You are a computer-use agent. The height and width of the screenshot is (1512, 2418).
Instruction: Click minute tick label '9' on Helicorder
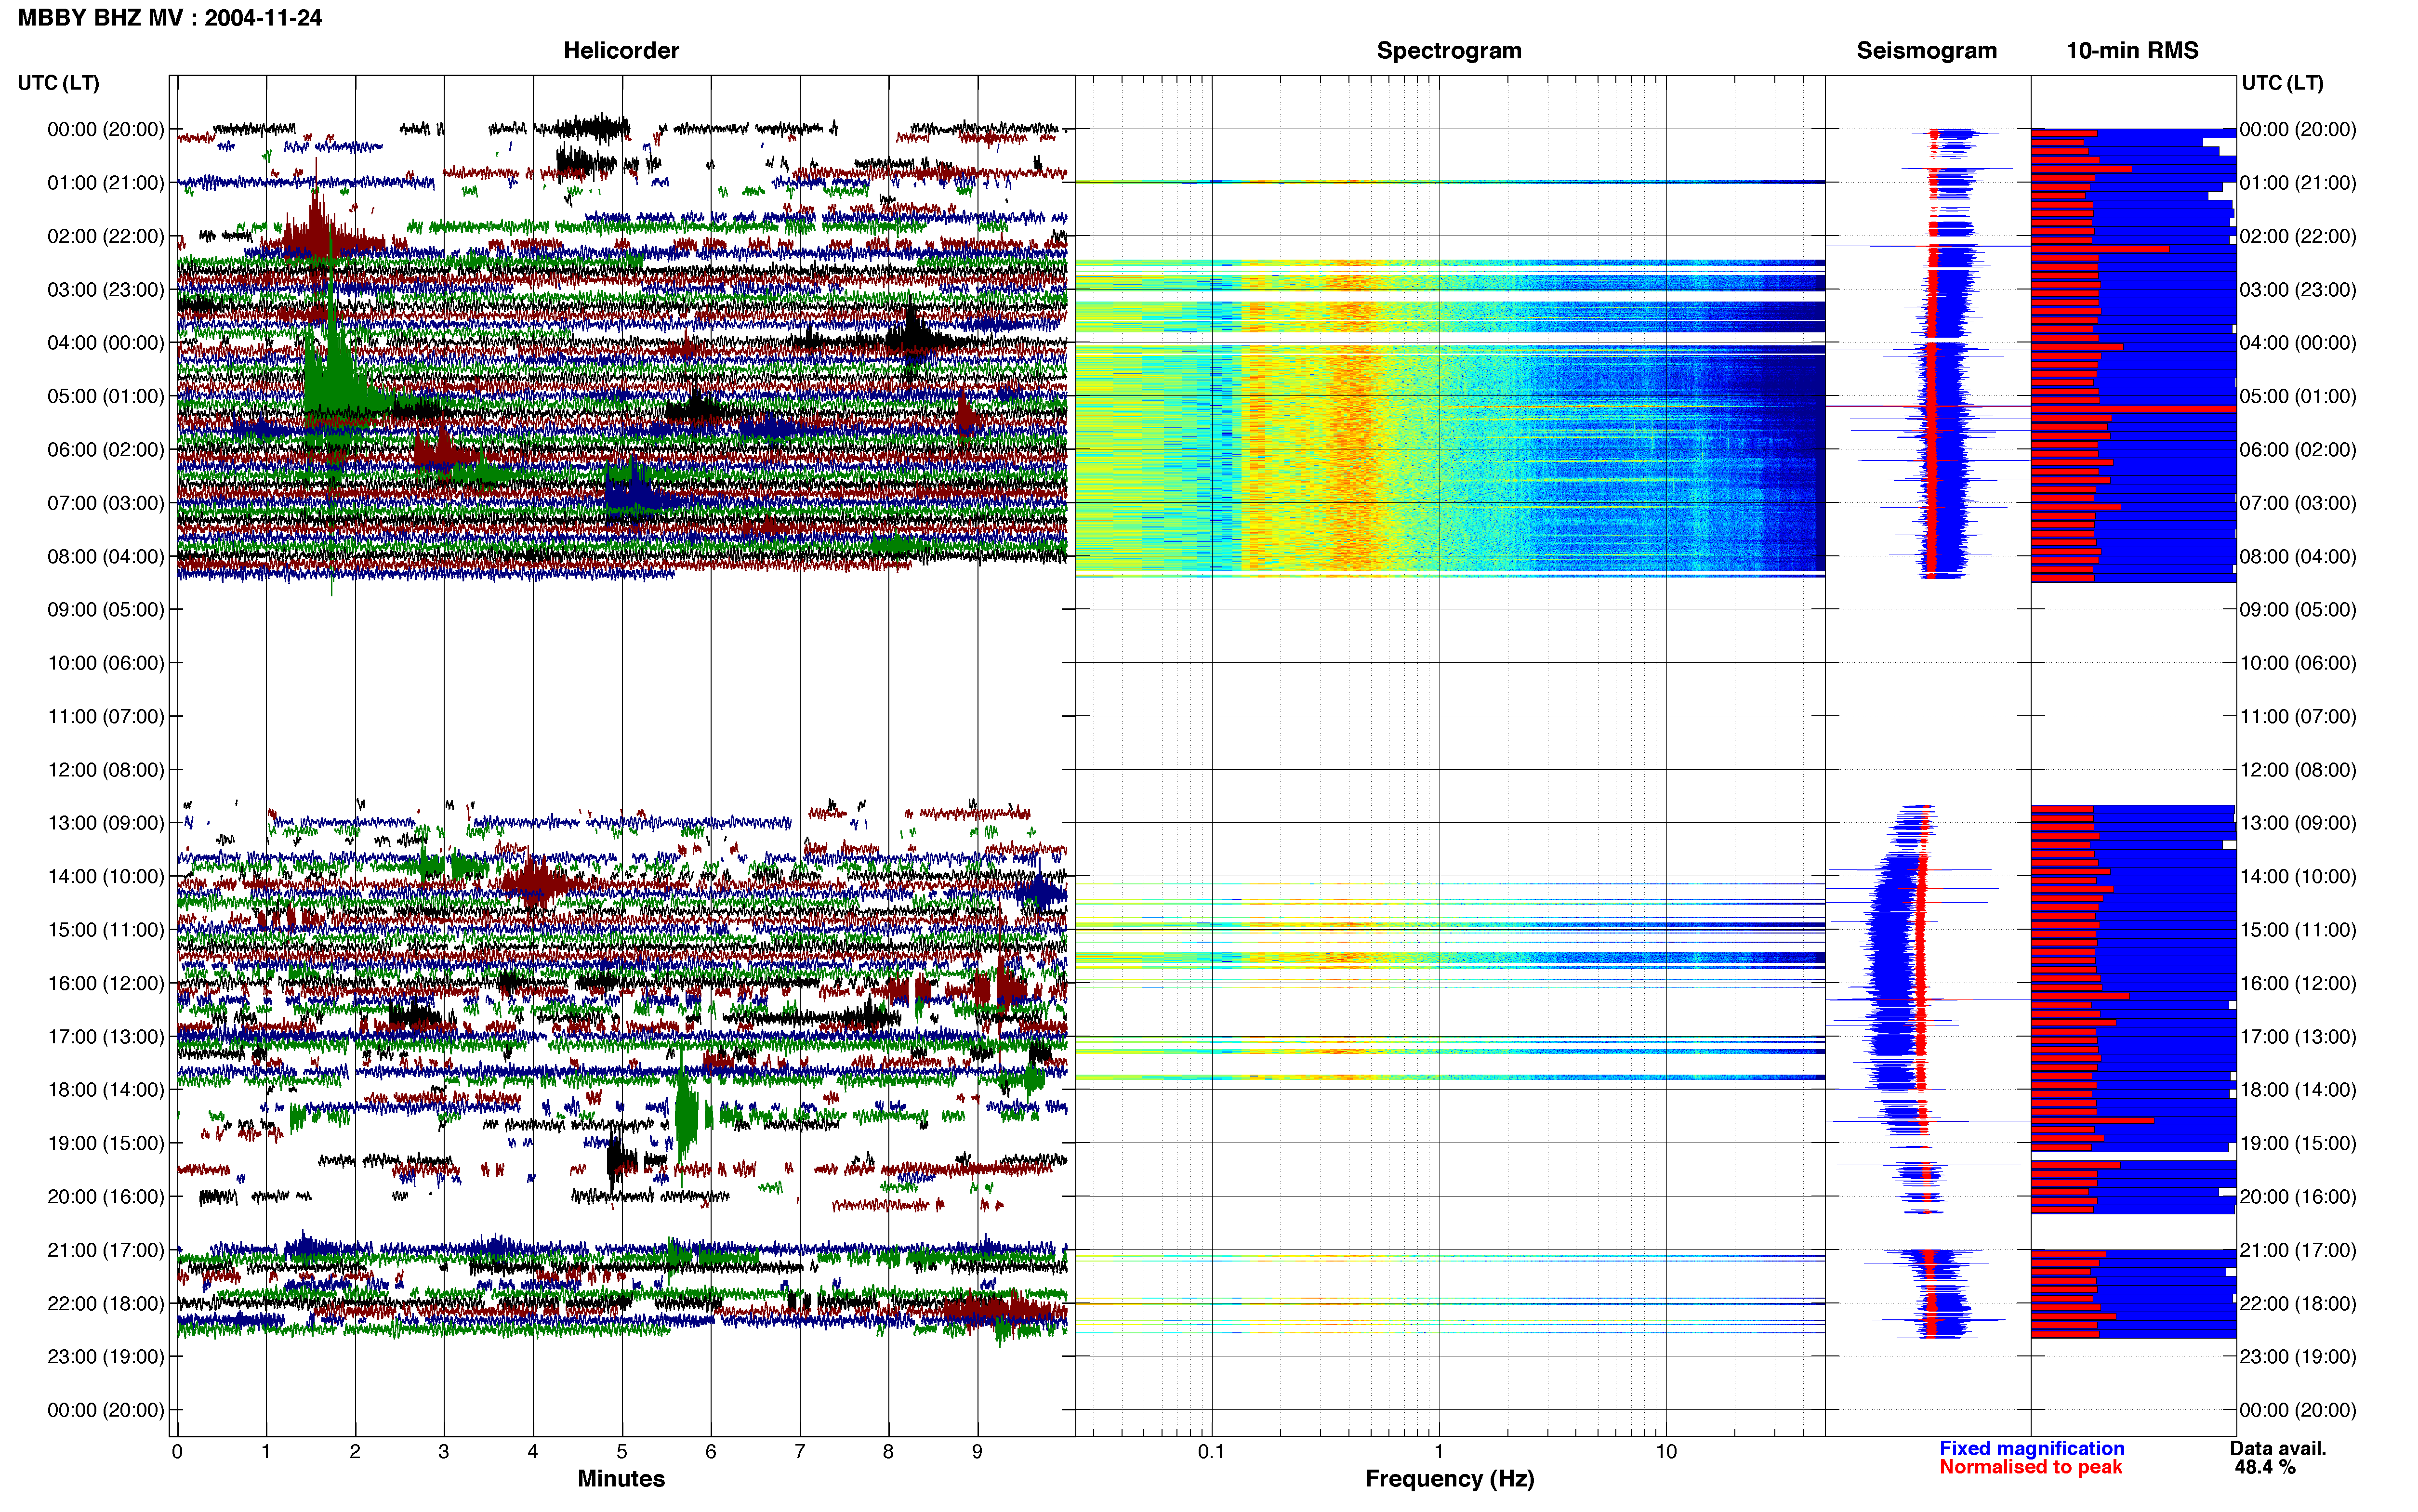pyautogui.click(x=977, y=1452)
